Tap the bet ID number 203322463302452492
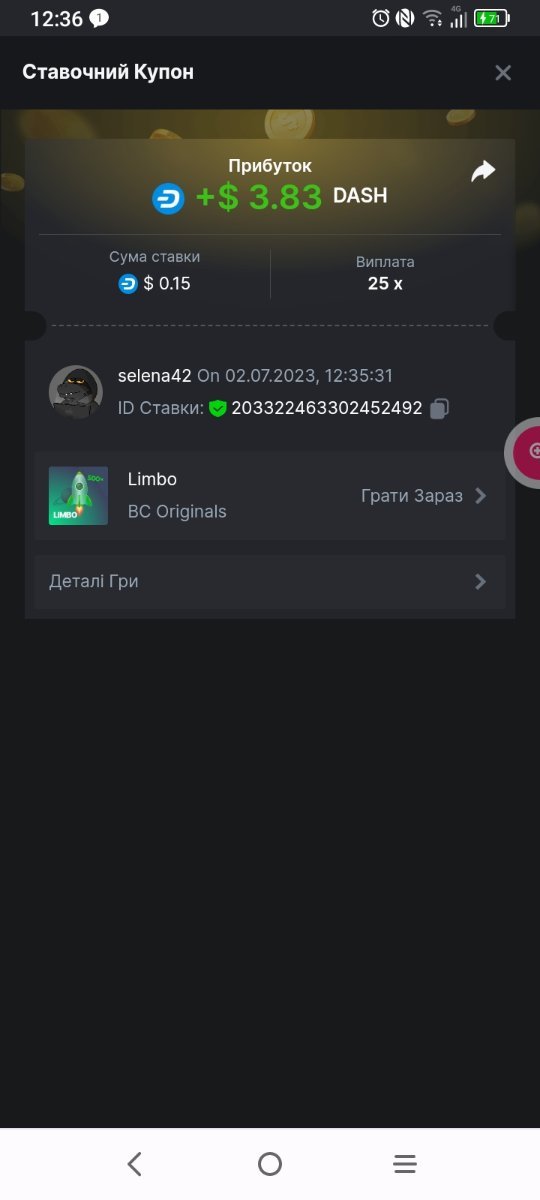 [x=327, y=408]
